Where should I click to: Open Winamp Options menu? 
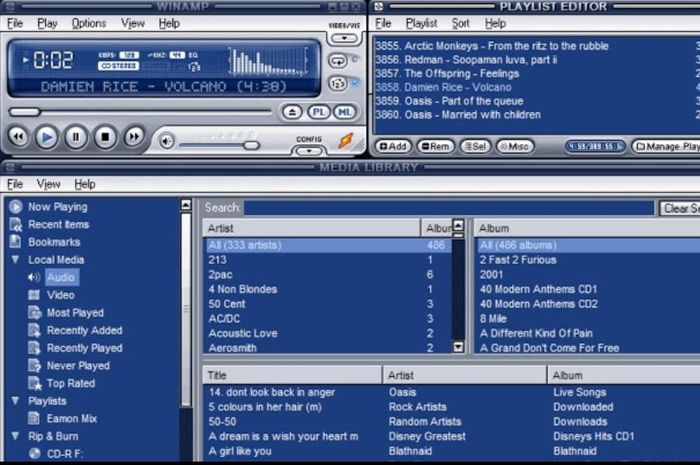[x=89, y=23]
